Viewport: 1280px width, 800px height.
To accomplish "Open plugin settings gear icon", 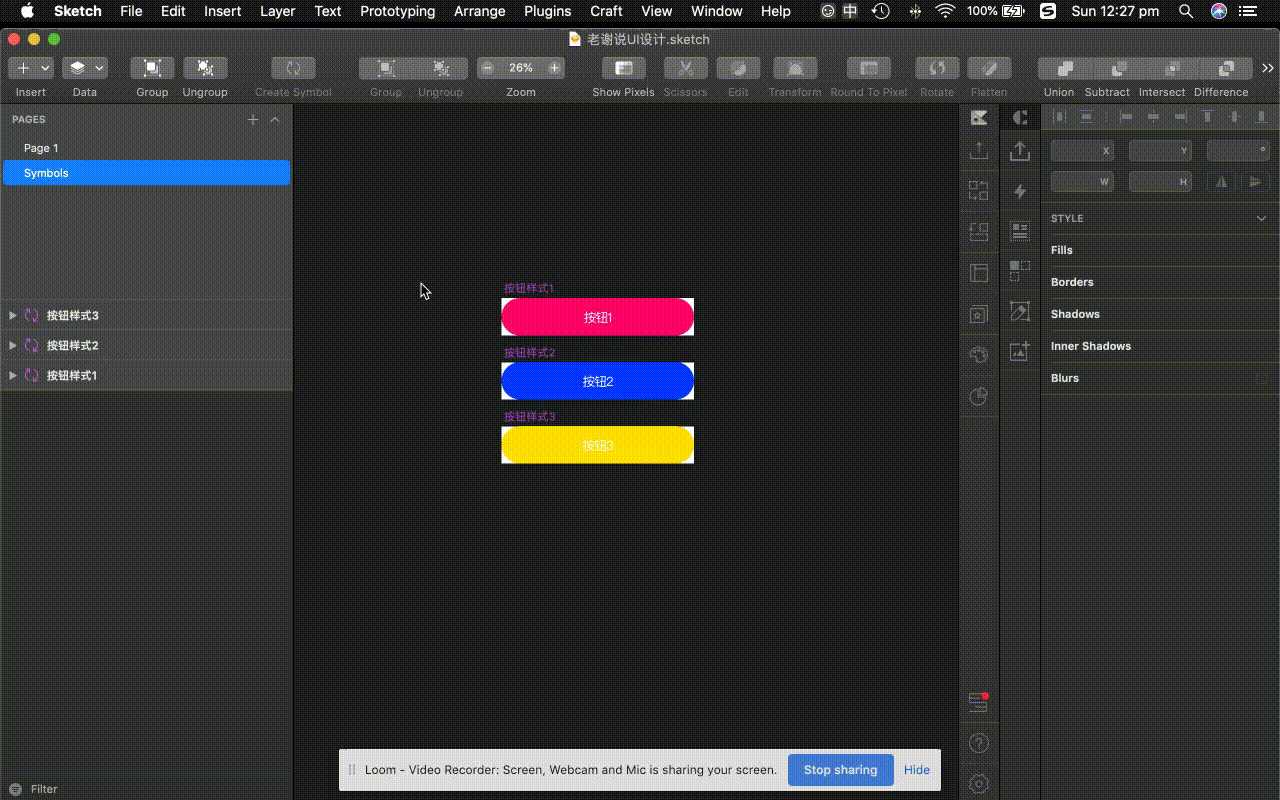I will click(979, 783).
